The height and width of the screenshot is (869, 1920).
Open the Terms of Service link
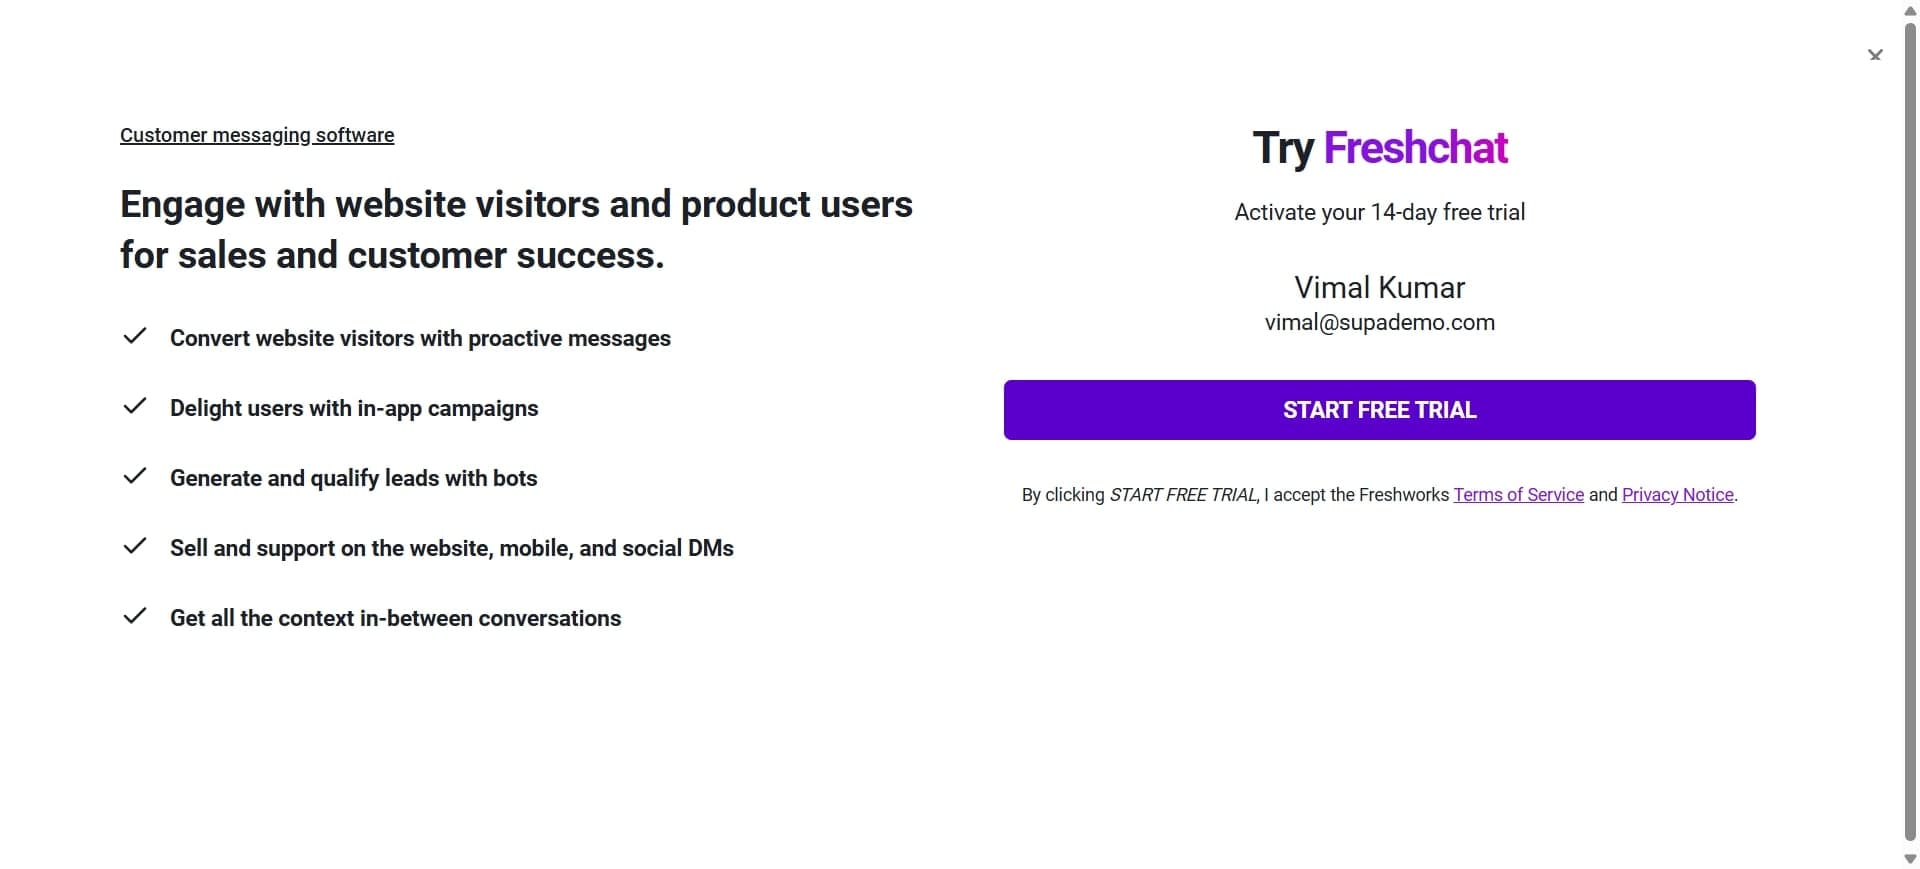1518,495
